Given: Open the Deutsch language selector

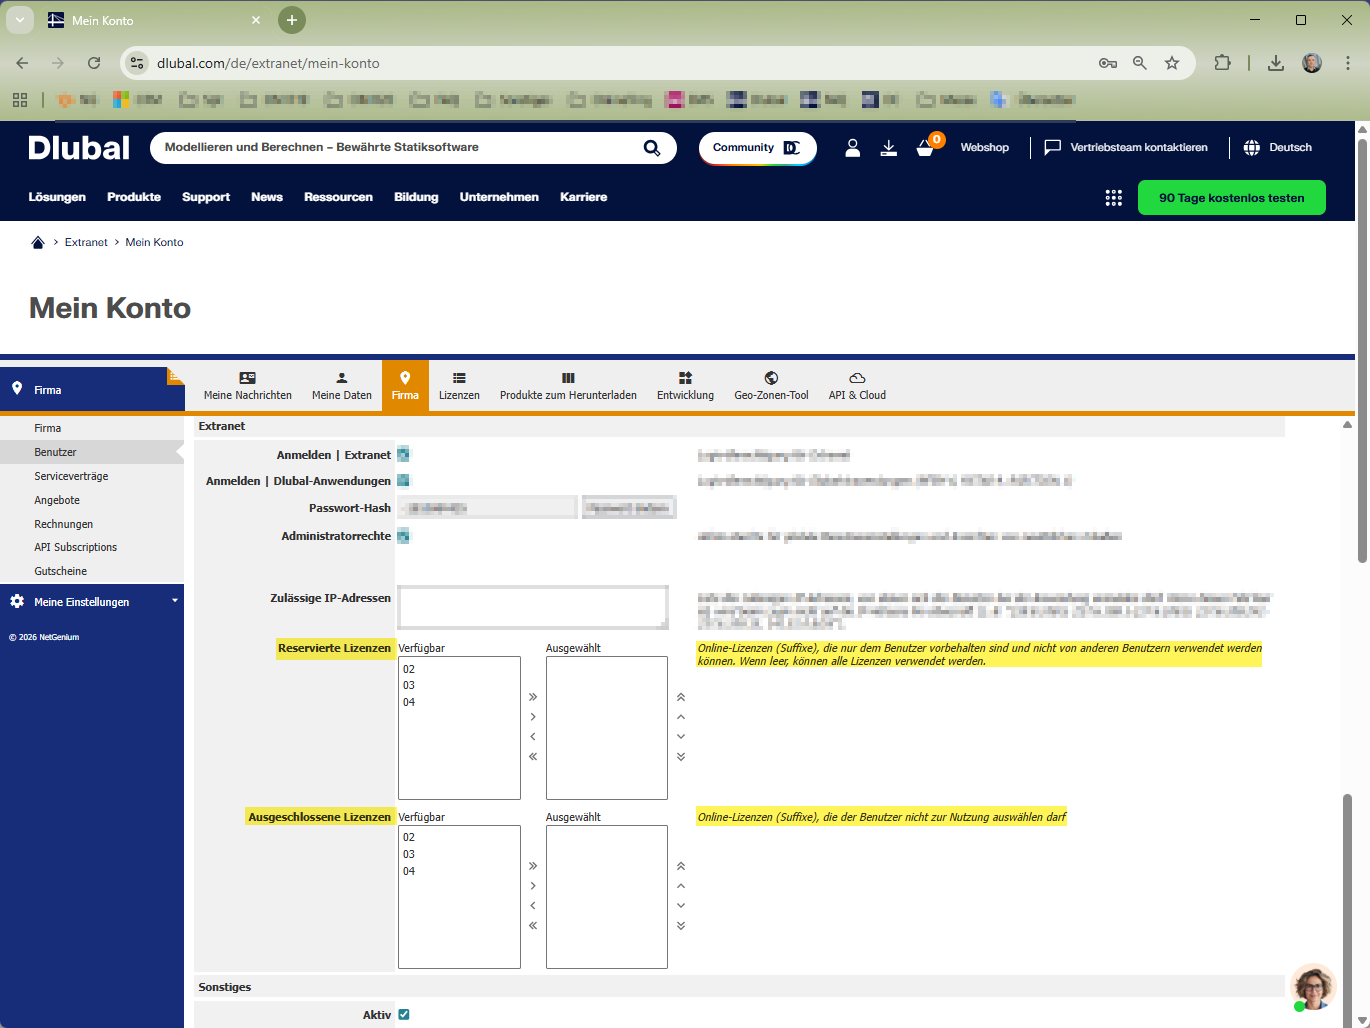Looking at the screenshot, I should point(1278,148).
